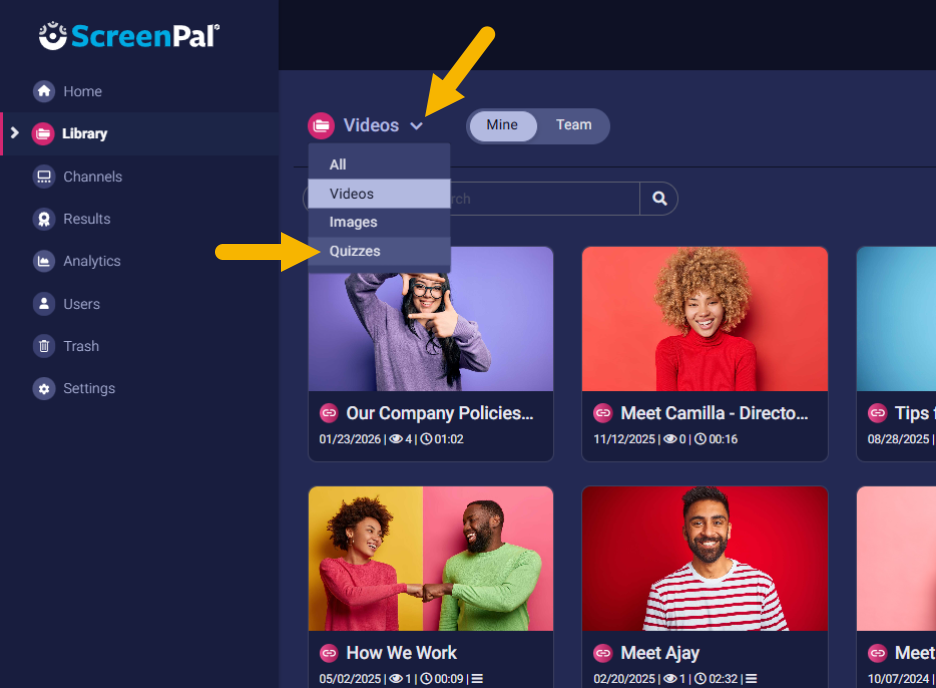
Task: Switch to the Mine toggle
Action: [x=502, y=126]
